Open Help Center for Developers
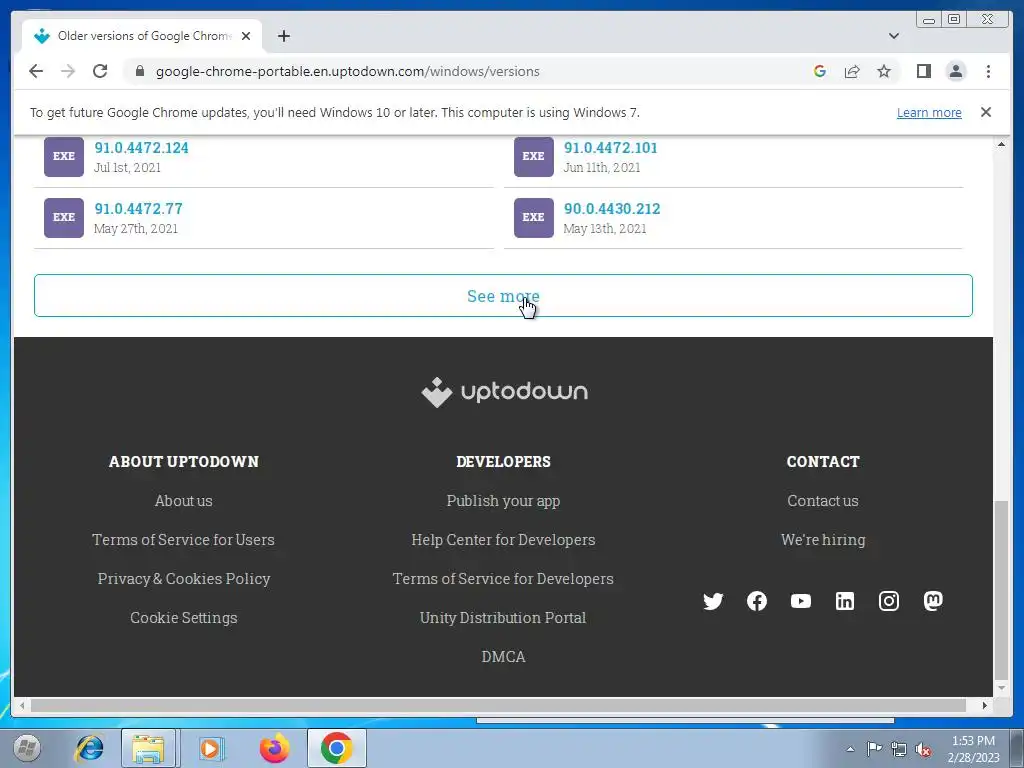This screenshot has height=768, width=1024. point(504,540)
